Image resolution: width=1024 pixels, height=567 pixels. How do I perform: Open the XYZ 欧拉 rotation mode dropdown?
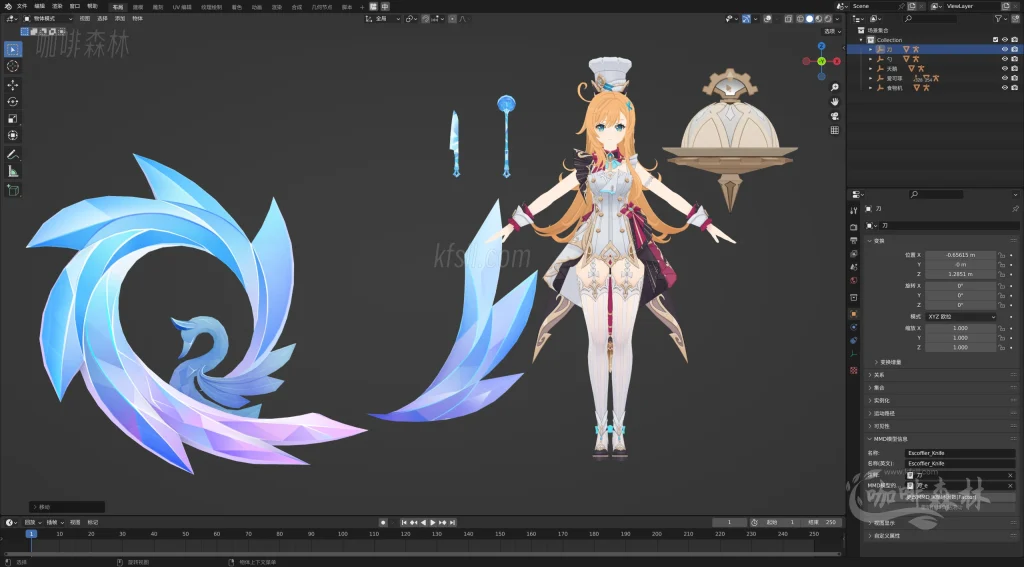click(x=961, y=317)
